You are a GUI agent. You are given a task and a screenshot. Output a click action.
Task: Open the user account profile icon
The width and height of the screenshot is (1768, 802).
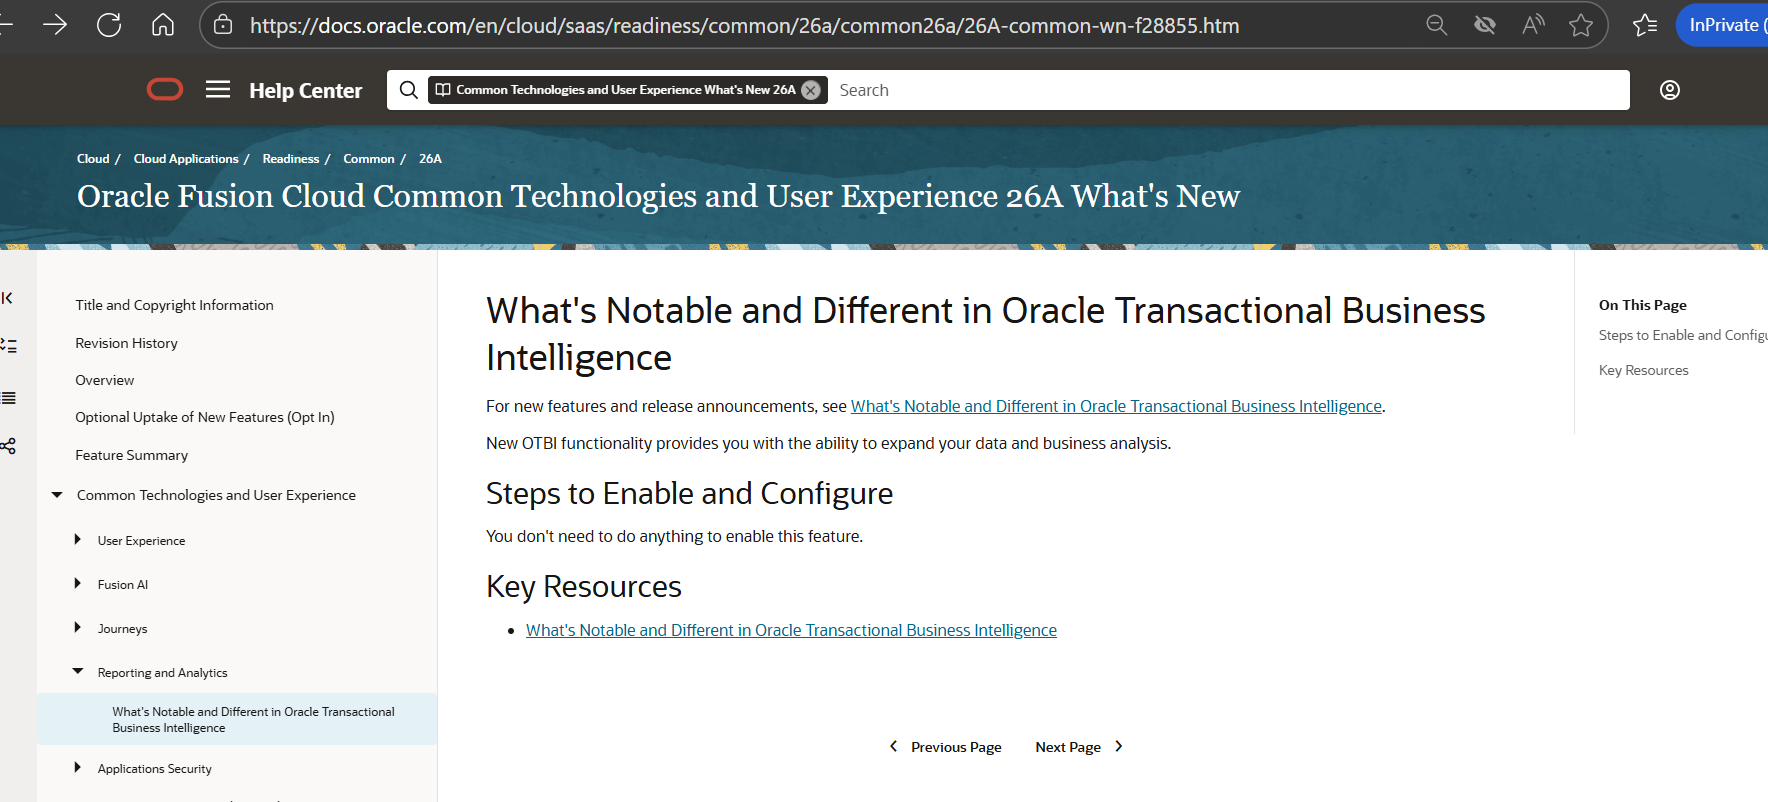click(1670, 90)
